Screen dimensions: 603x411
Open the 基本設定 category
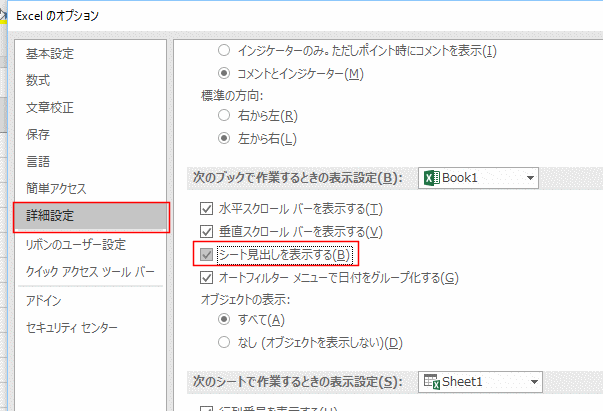tap(50, 53)
